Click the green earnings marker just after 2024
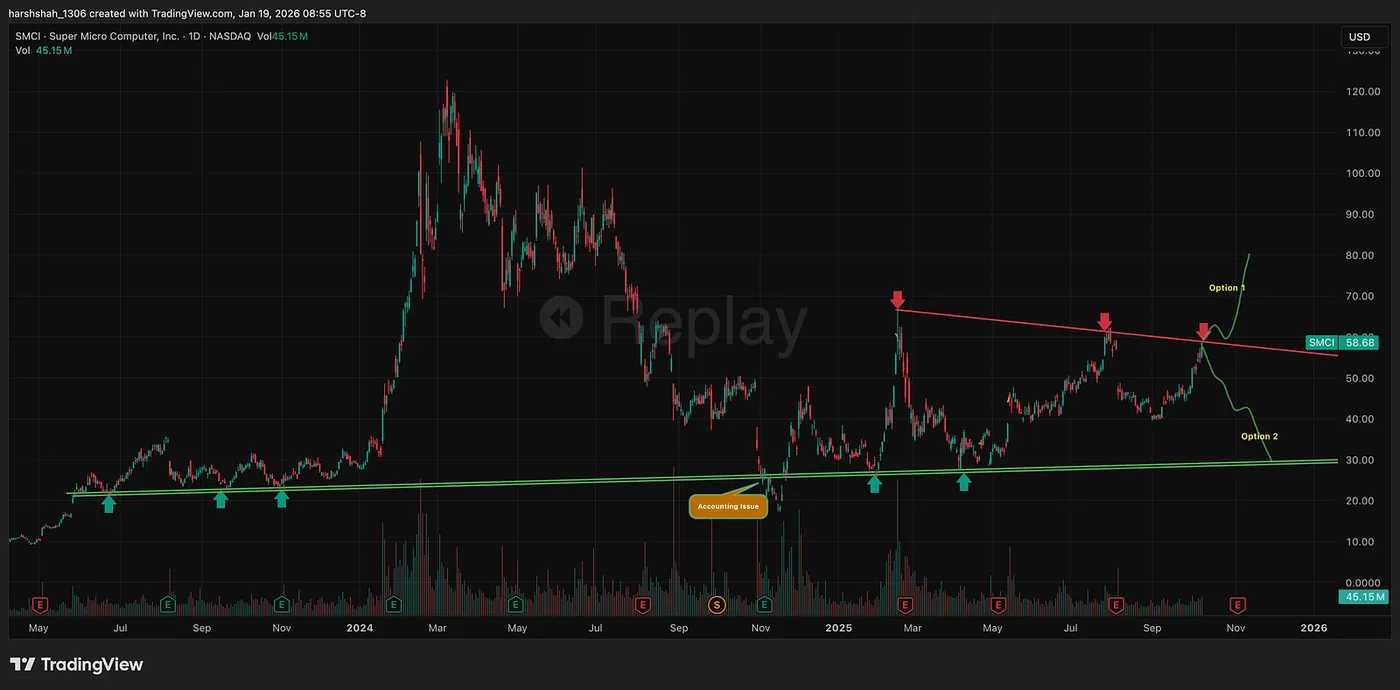This screenshot has height=690, width=1400. [x=393, y=605]
